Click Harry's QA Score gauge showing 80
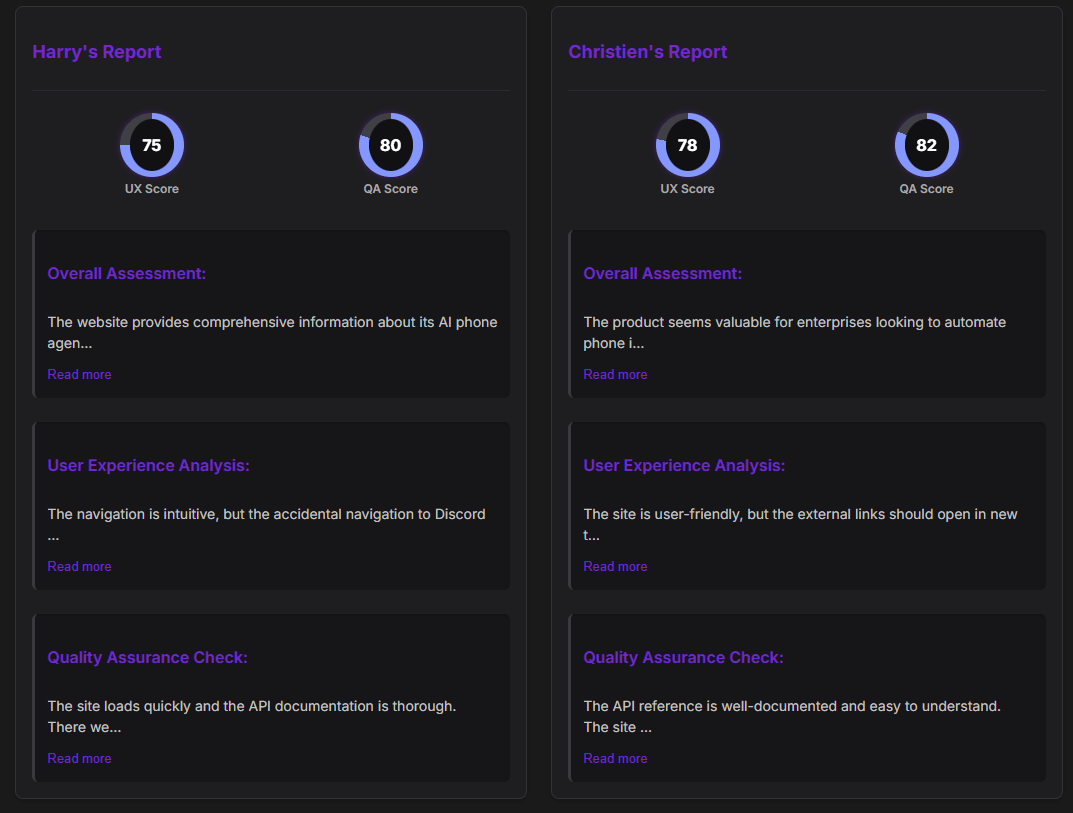Screen dimensions: 1073x813 (x=390, y=145)
